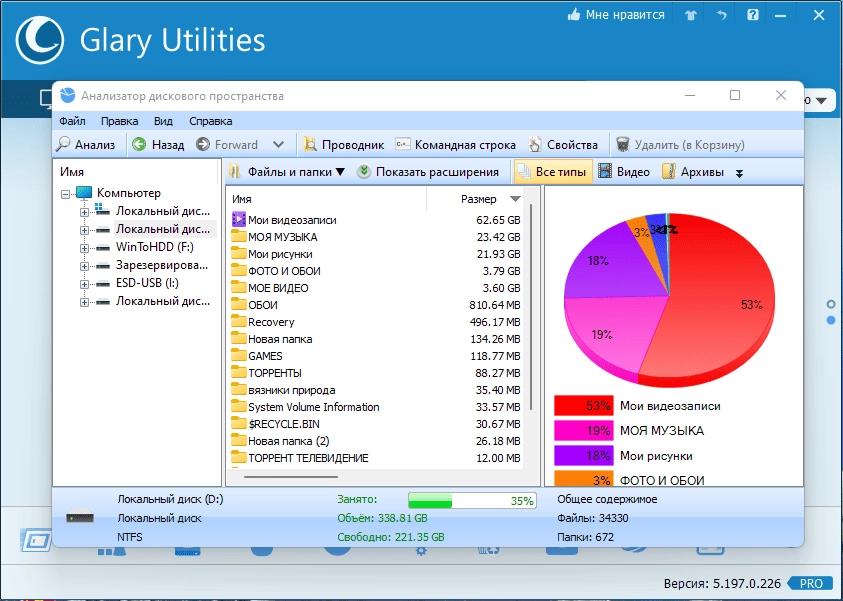Click the PRO badge in Glary Utilities
Viewport: 843px width, 601px height.
(810, 583)
